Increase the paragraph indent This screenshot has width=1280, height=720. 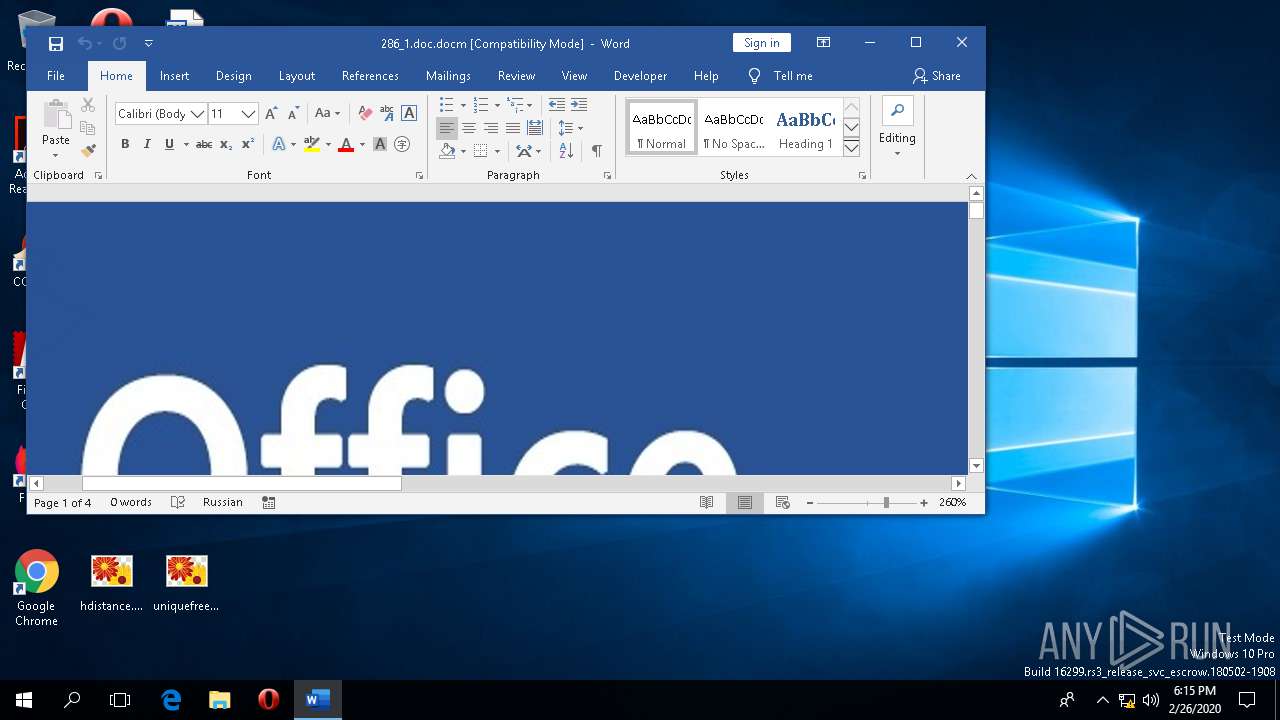[579, 105]
